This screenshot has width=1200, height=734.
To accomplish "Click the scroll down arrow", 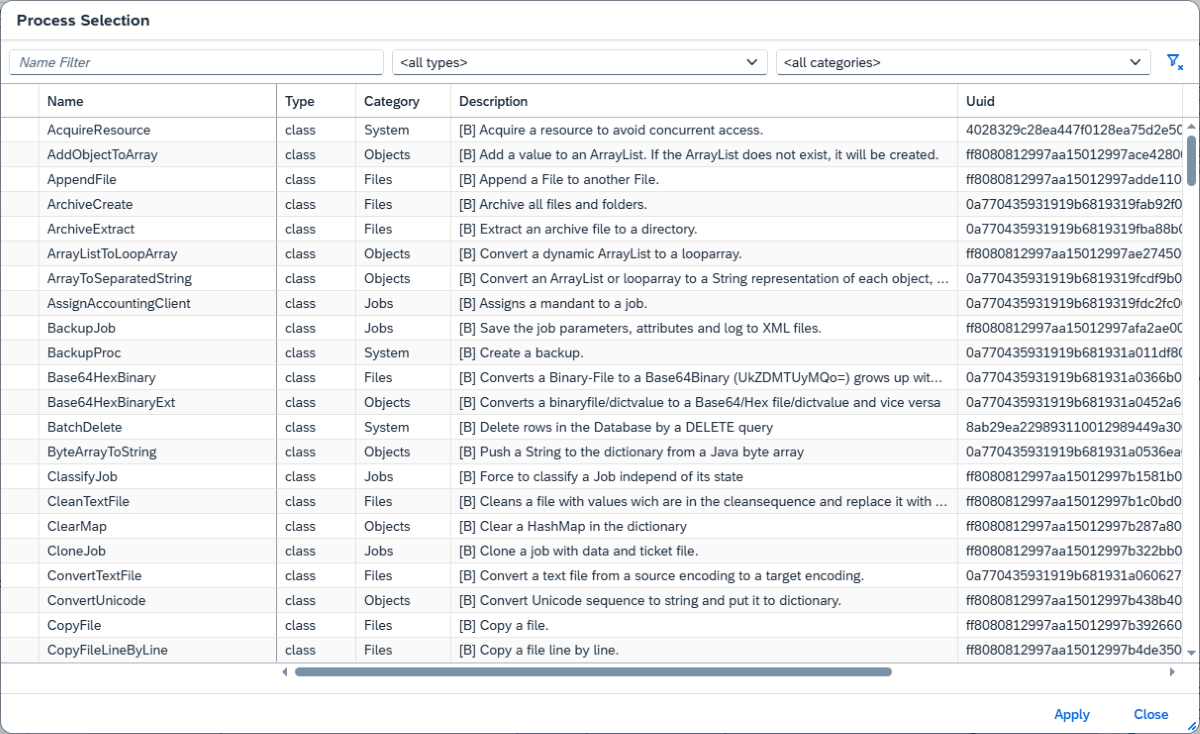I will (x=1190, y=651).
